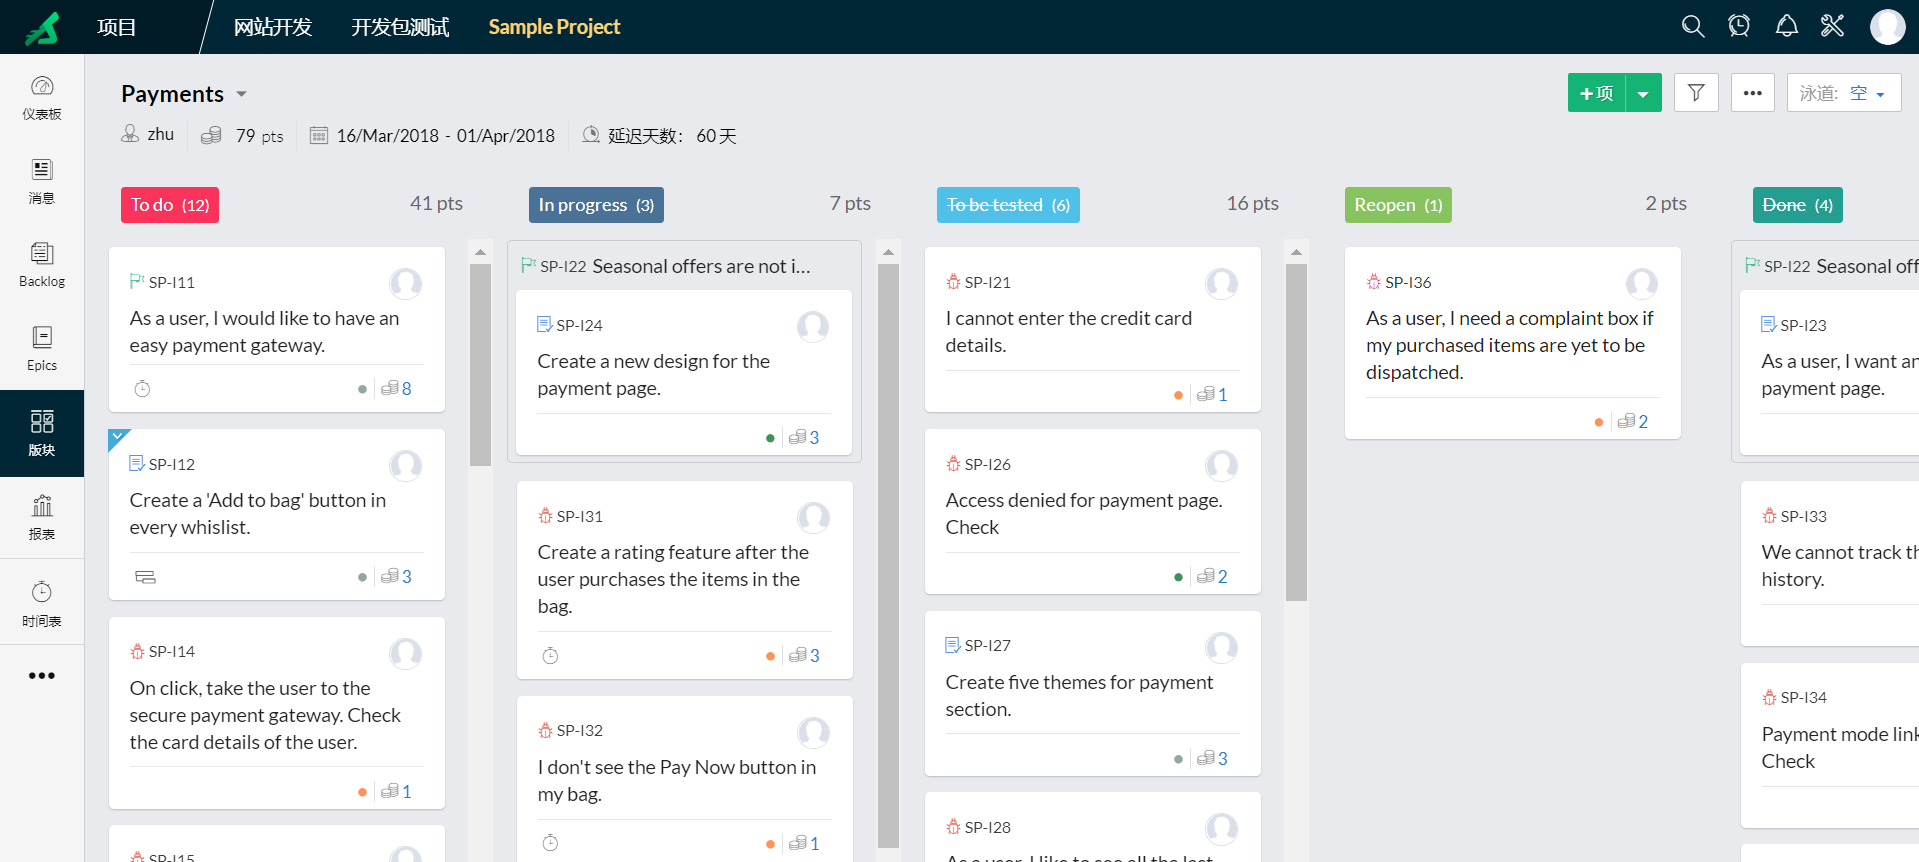
Task: Switch to the 网站开发 project tab
Action: pos(273,27)
